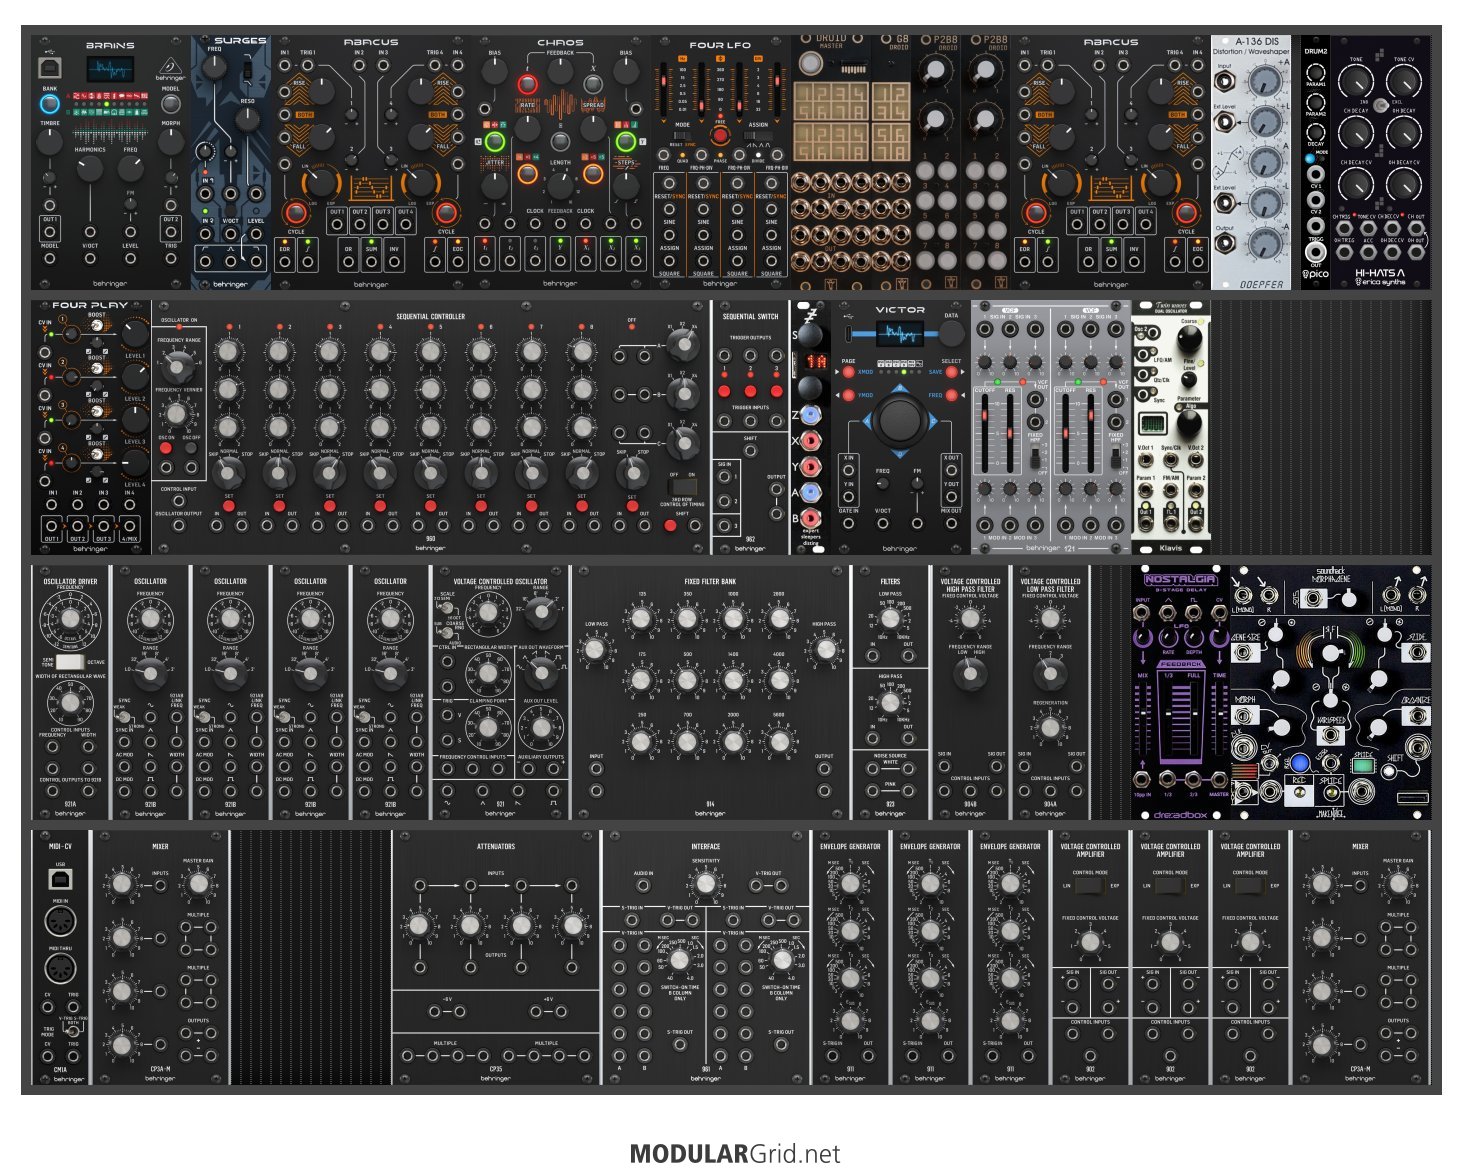Click the Master Gain knob on the left CP3A-M mixer

pos(198,884)
